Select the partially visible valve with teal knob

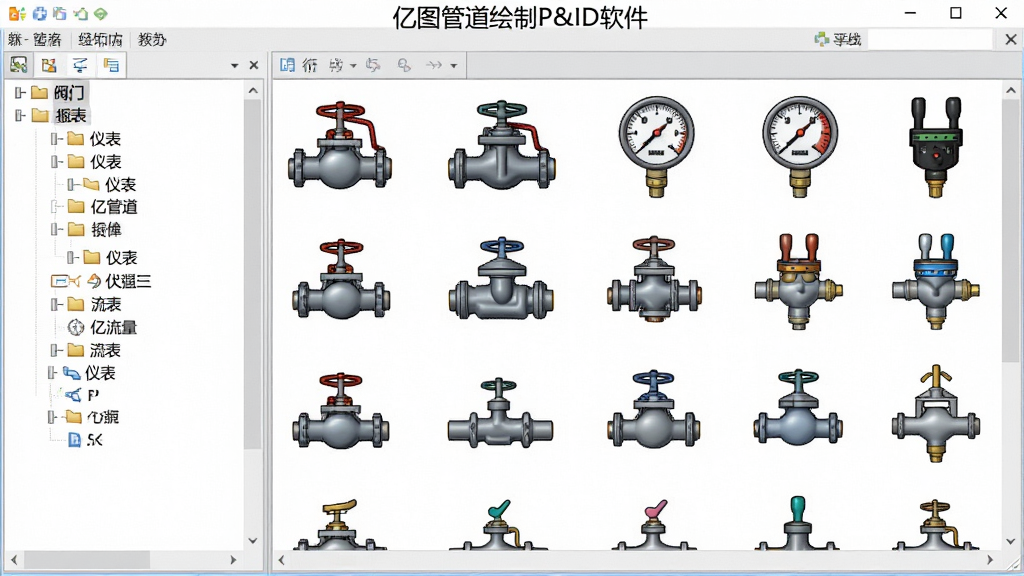point(797,523)
